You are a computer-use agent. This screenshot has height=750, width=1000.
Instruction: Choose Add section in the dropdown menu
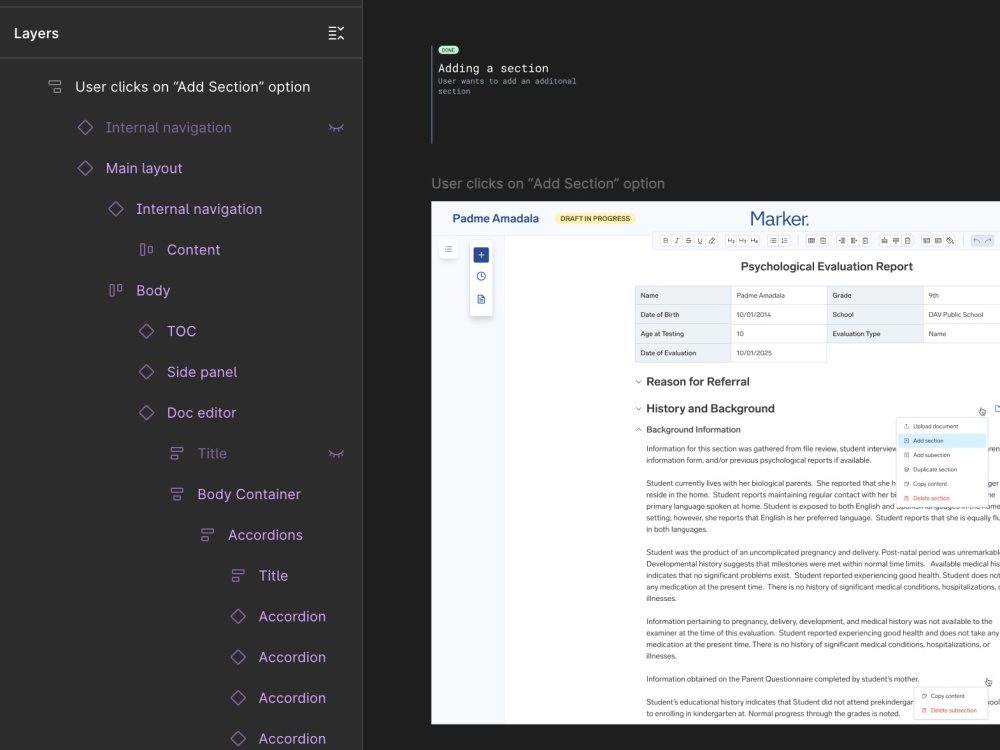point(942,441)
